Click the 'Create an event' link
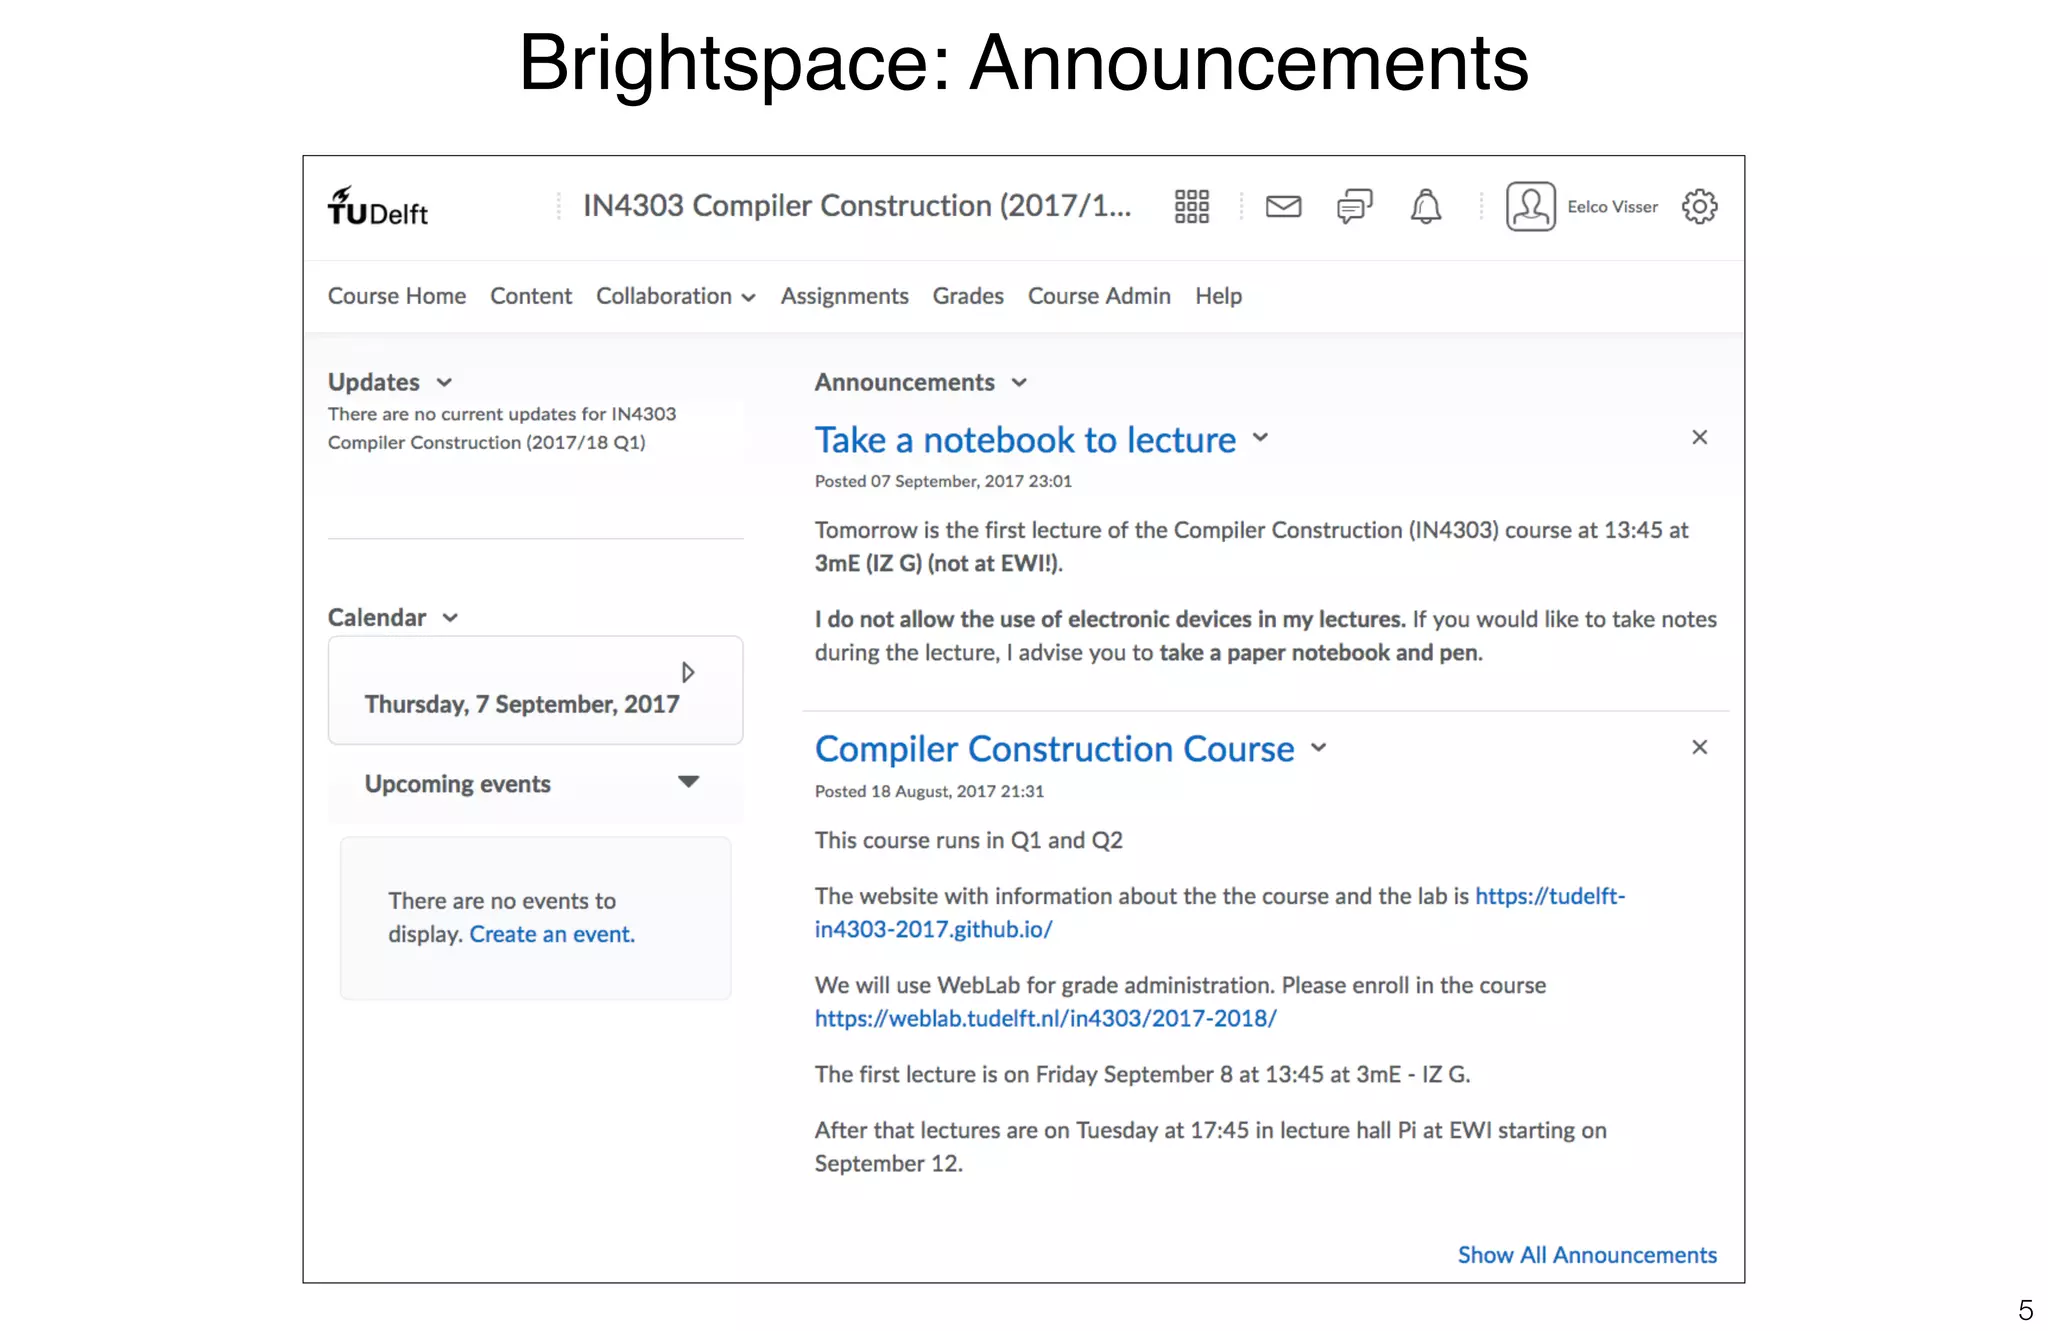 click(551, 934)
